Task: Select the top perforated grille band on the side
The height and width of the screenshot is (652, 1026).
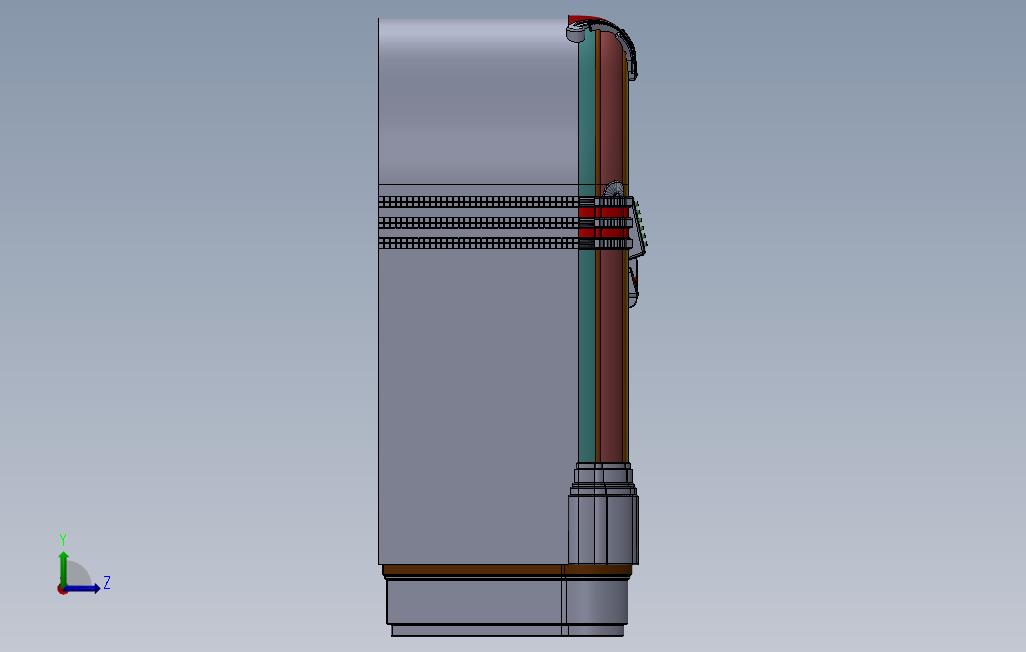Action: 478,202
